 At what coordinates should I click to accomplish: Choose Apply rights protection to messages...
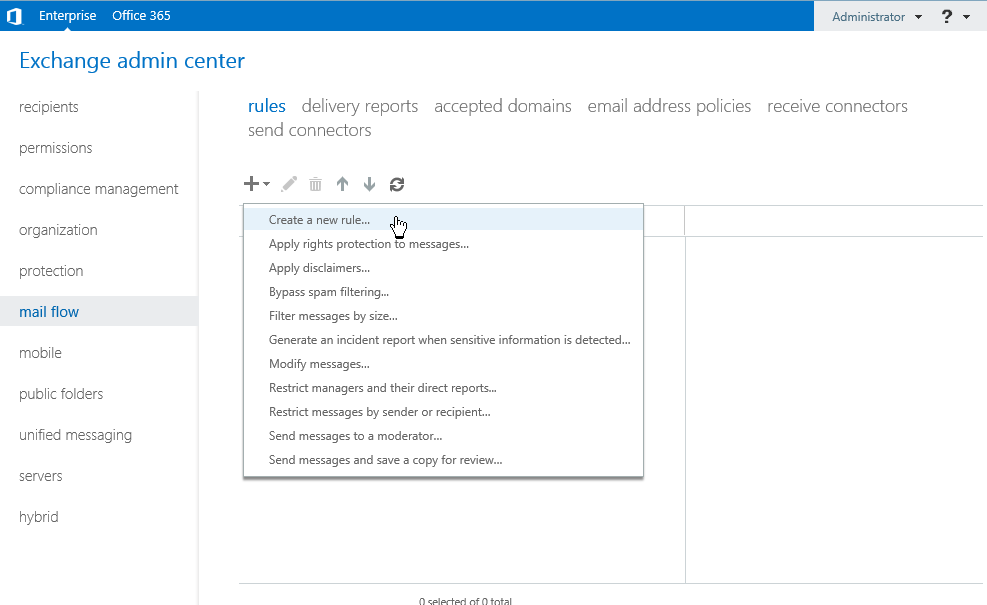[x=443, y=244]
